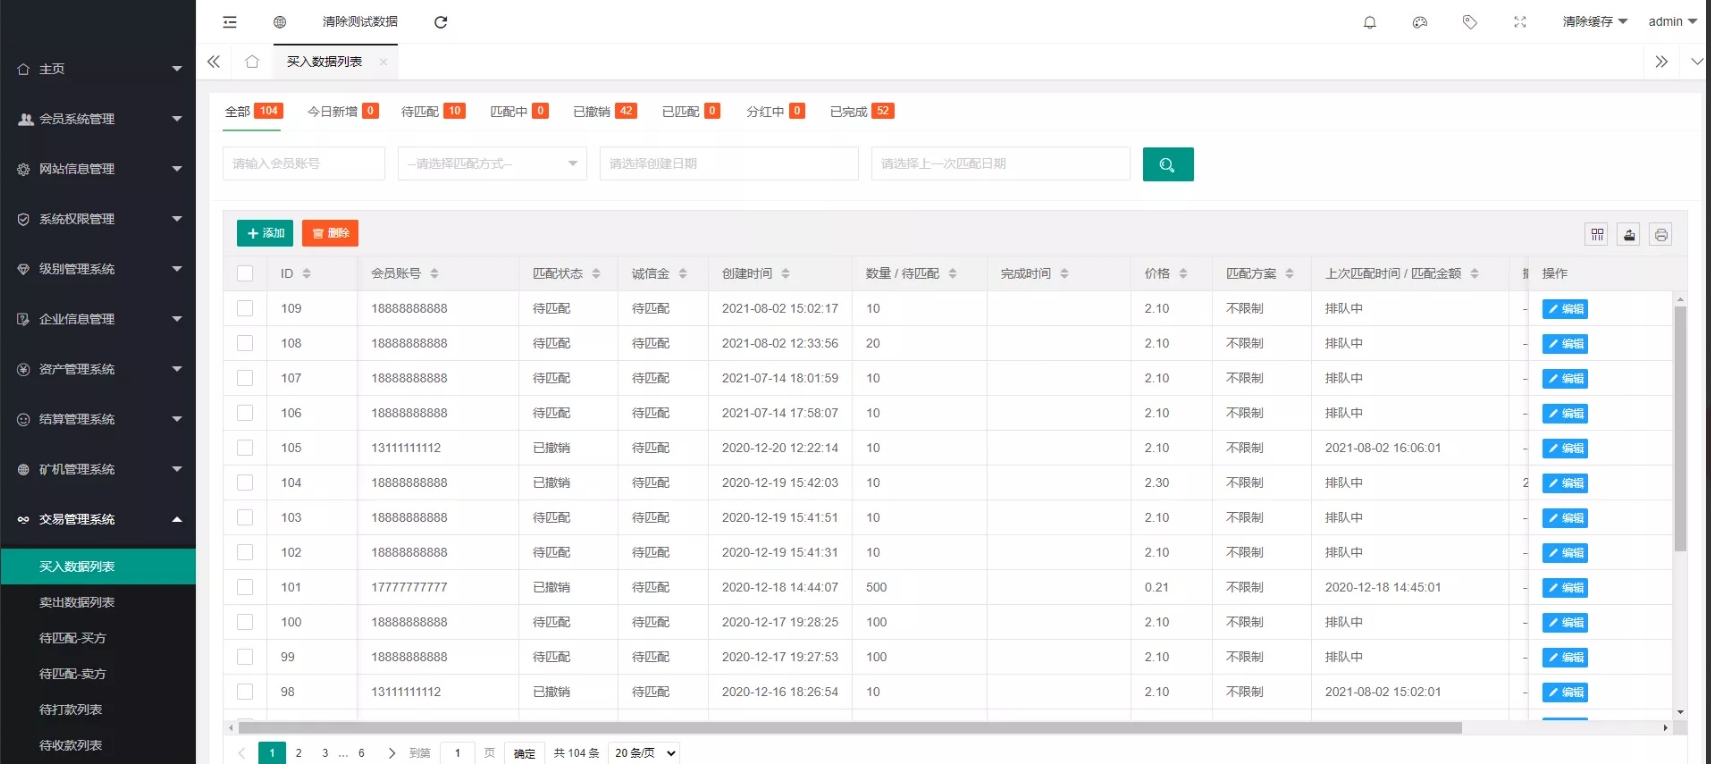Expand 资产管理系统 sidebar menu
The width and height of the screenshot is (1711, 764).
(x=98, y=369)
